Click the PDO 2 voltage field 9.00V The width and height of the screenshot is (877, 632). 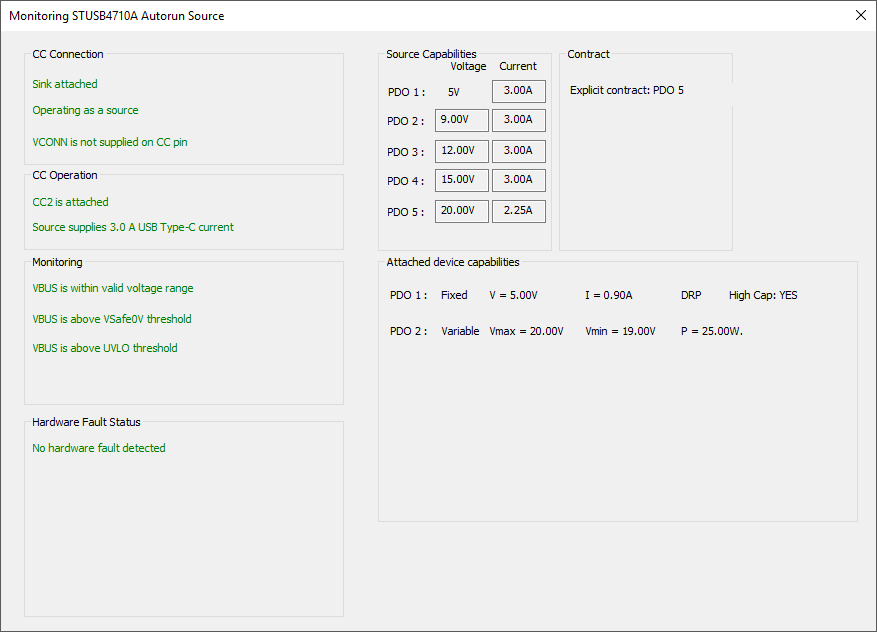pos(461,120)
